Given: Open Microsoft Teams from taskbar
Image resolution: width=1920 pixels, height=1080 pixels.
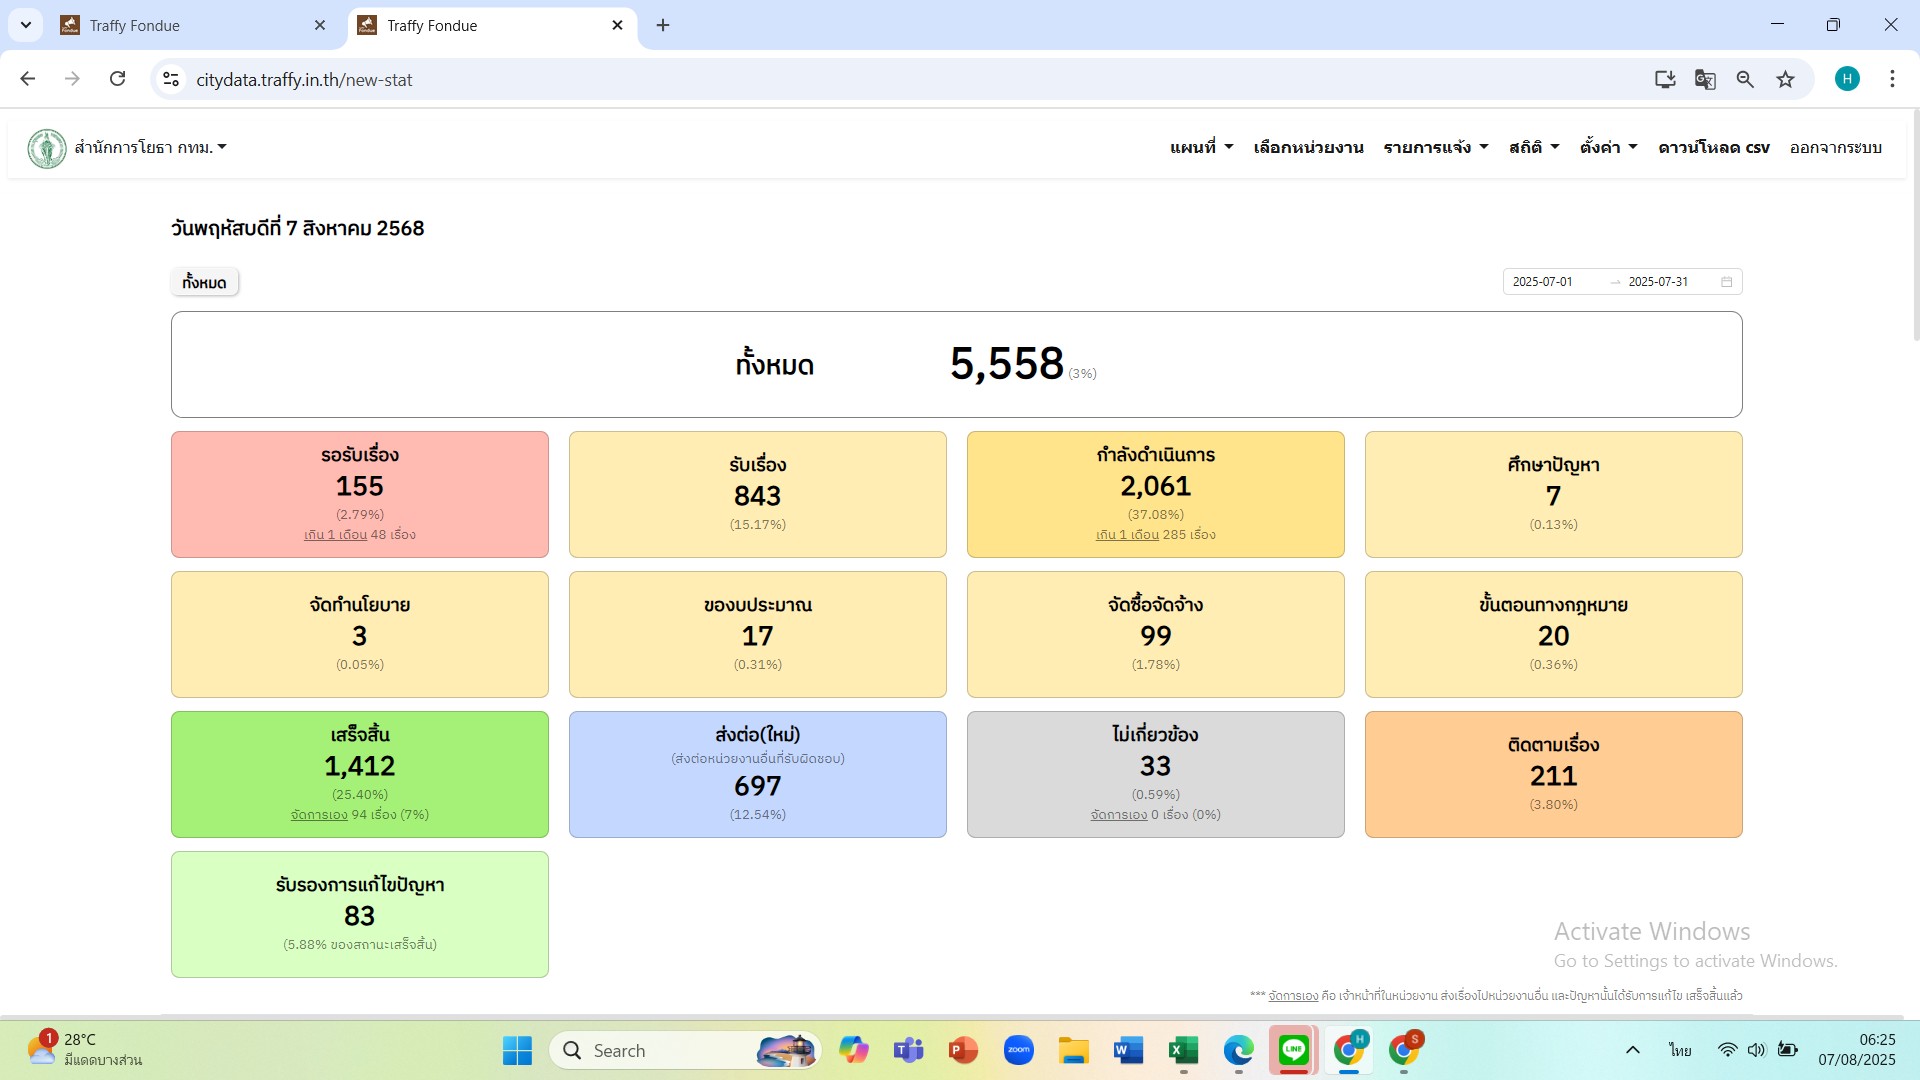Looking at the screenshot, I should (908, 1050).
